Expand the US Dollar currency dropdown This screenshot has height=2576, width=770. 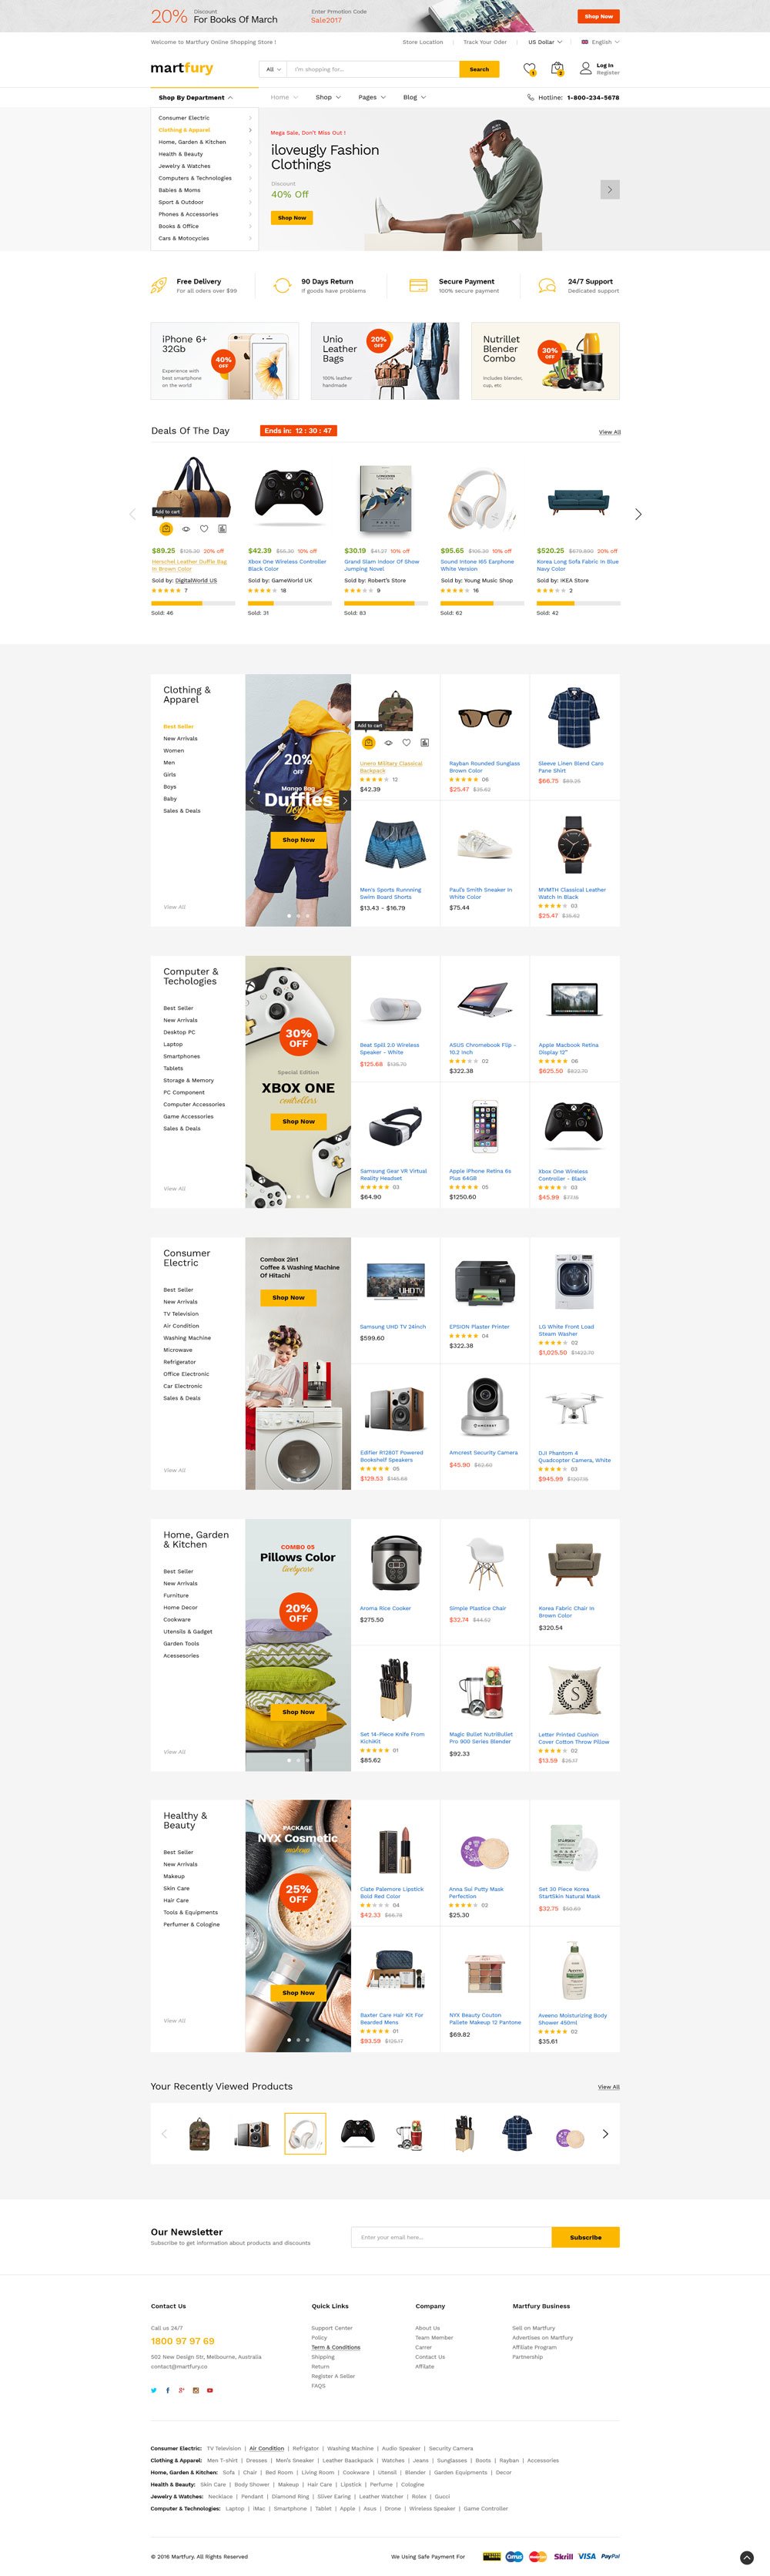point(545,42)
